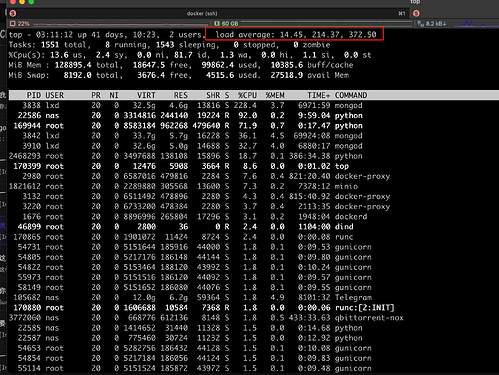The image size is (499, 375).
Task: Click the %MEM column header
Action: coord(275,95)
